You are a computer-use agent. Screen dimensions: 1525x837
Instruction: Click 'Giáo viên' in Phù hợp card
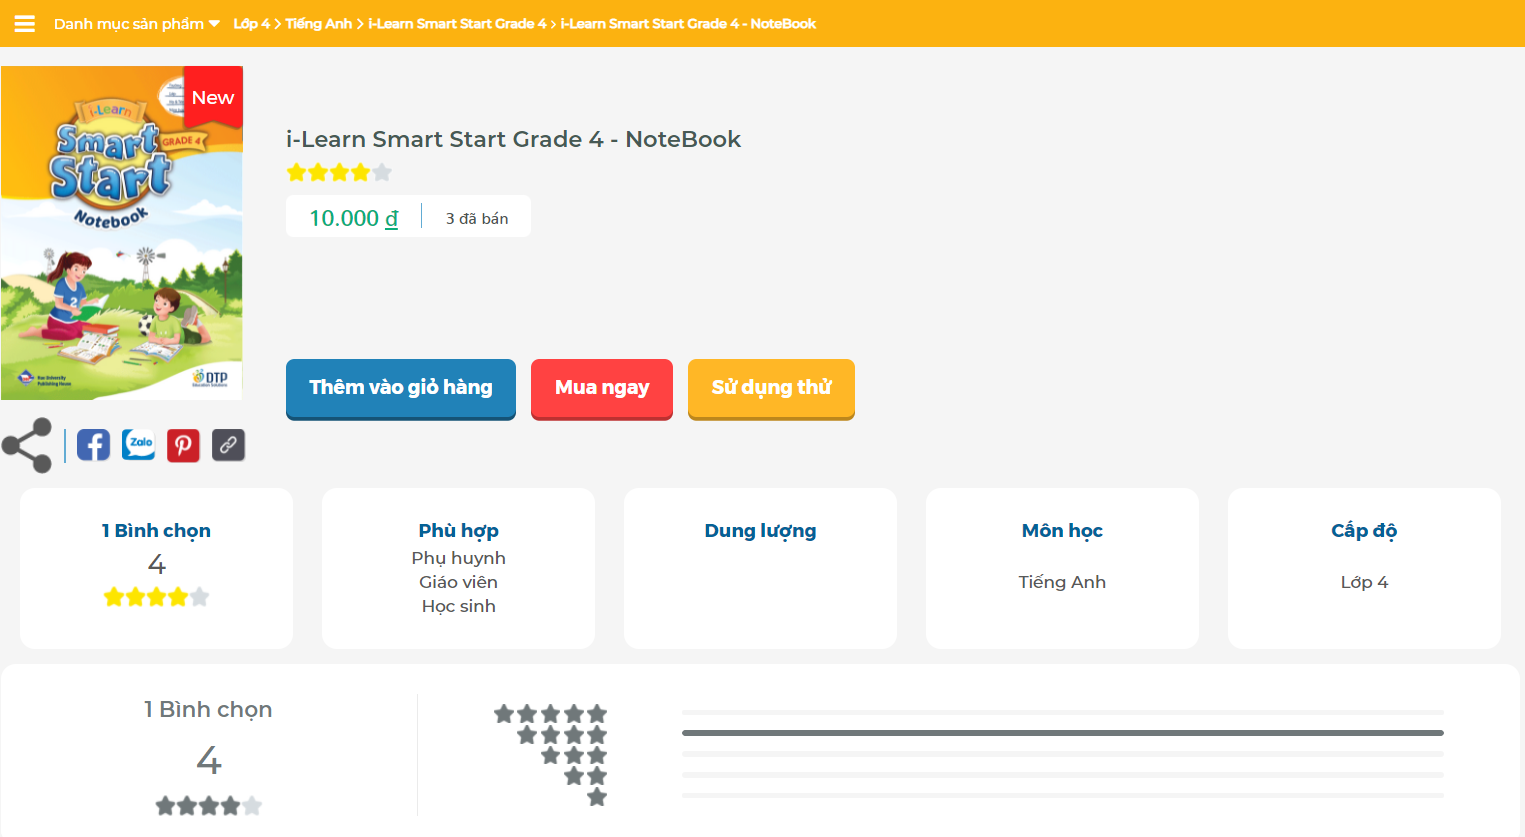coord(459,582)
